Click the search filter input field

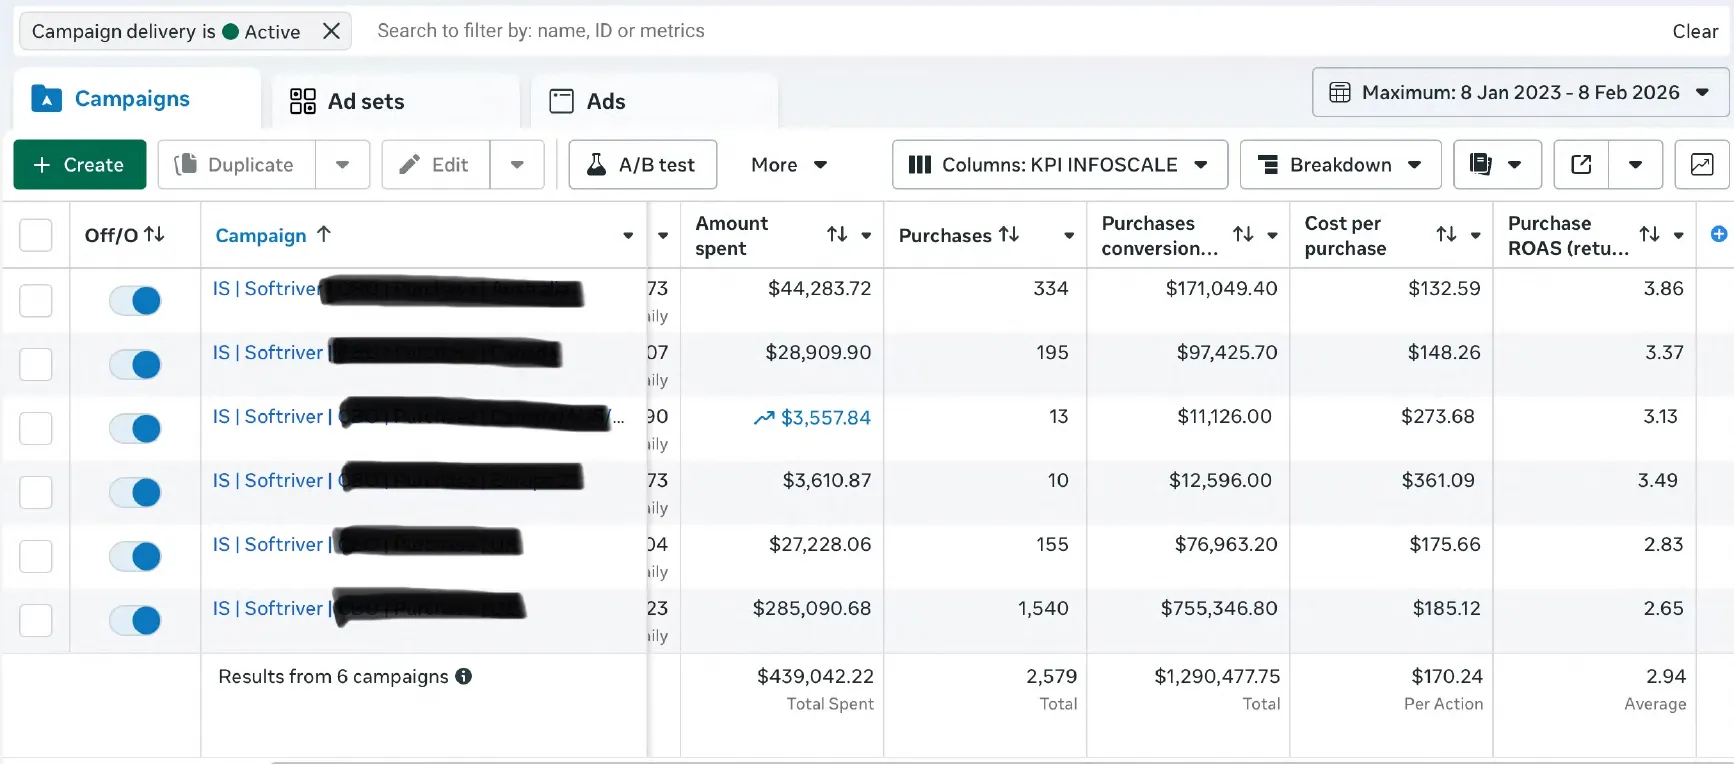900,31
